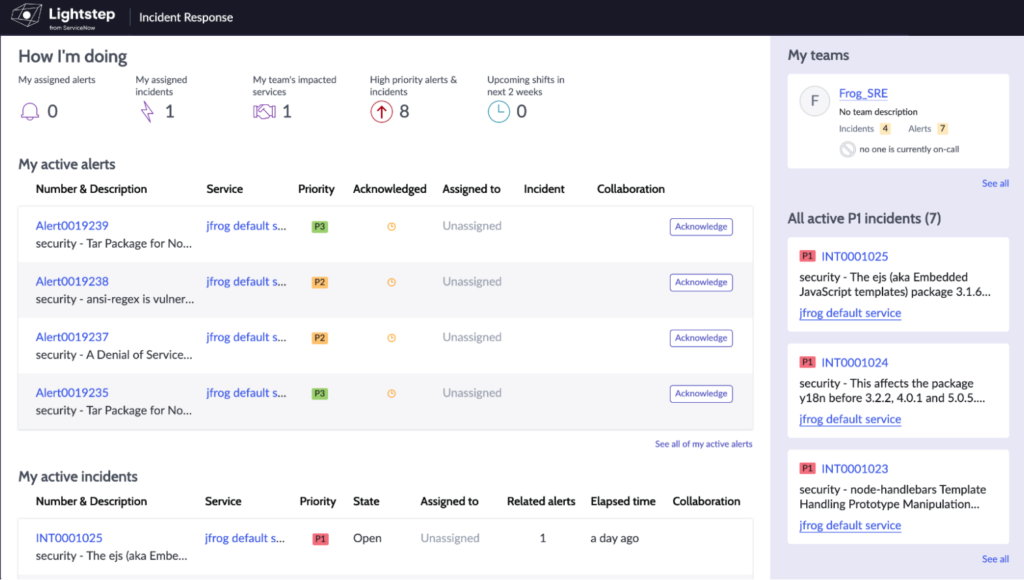Open incident INT0001024 in P1 list
Screen dimensions: 1024x580
coord(854,363)
